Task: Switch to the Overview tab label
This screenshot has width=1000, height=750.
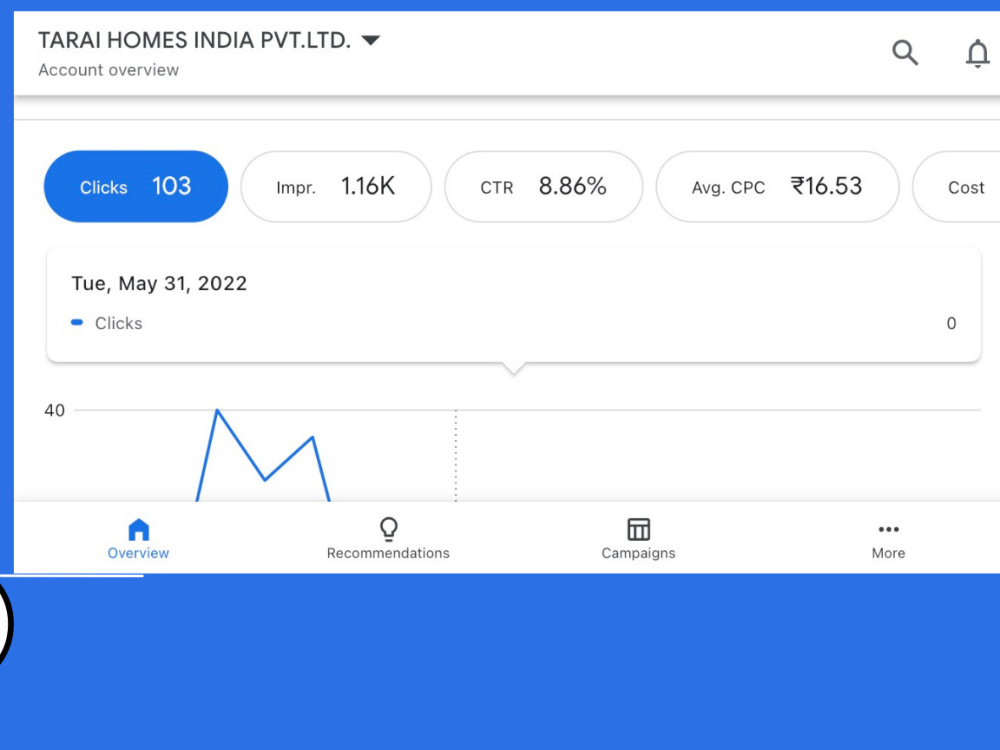Action: click(138, 553)
